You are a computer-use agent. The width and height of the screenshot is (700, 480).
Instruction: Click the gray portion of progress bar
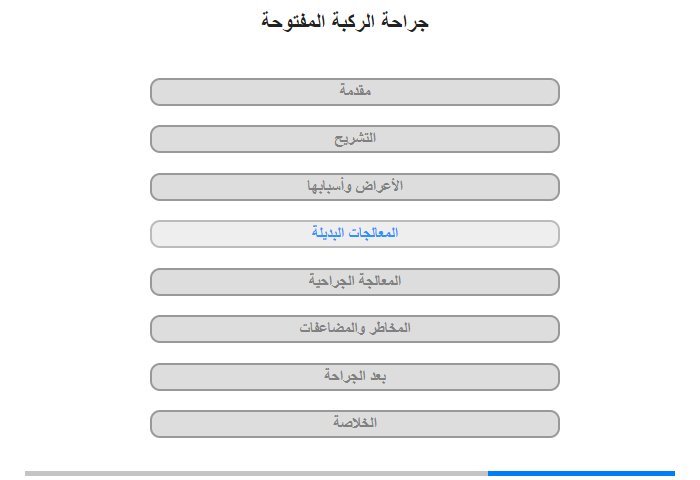[x=256, y=473]
